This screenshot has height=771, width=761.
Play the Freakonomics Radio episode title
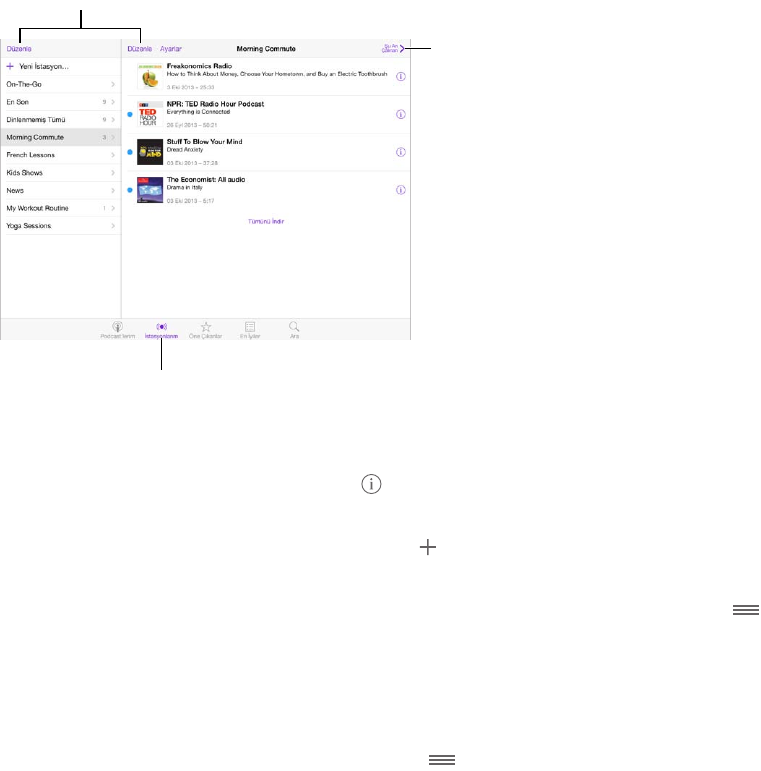pyautogui.click(x=199, y=66)
